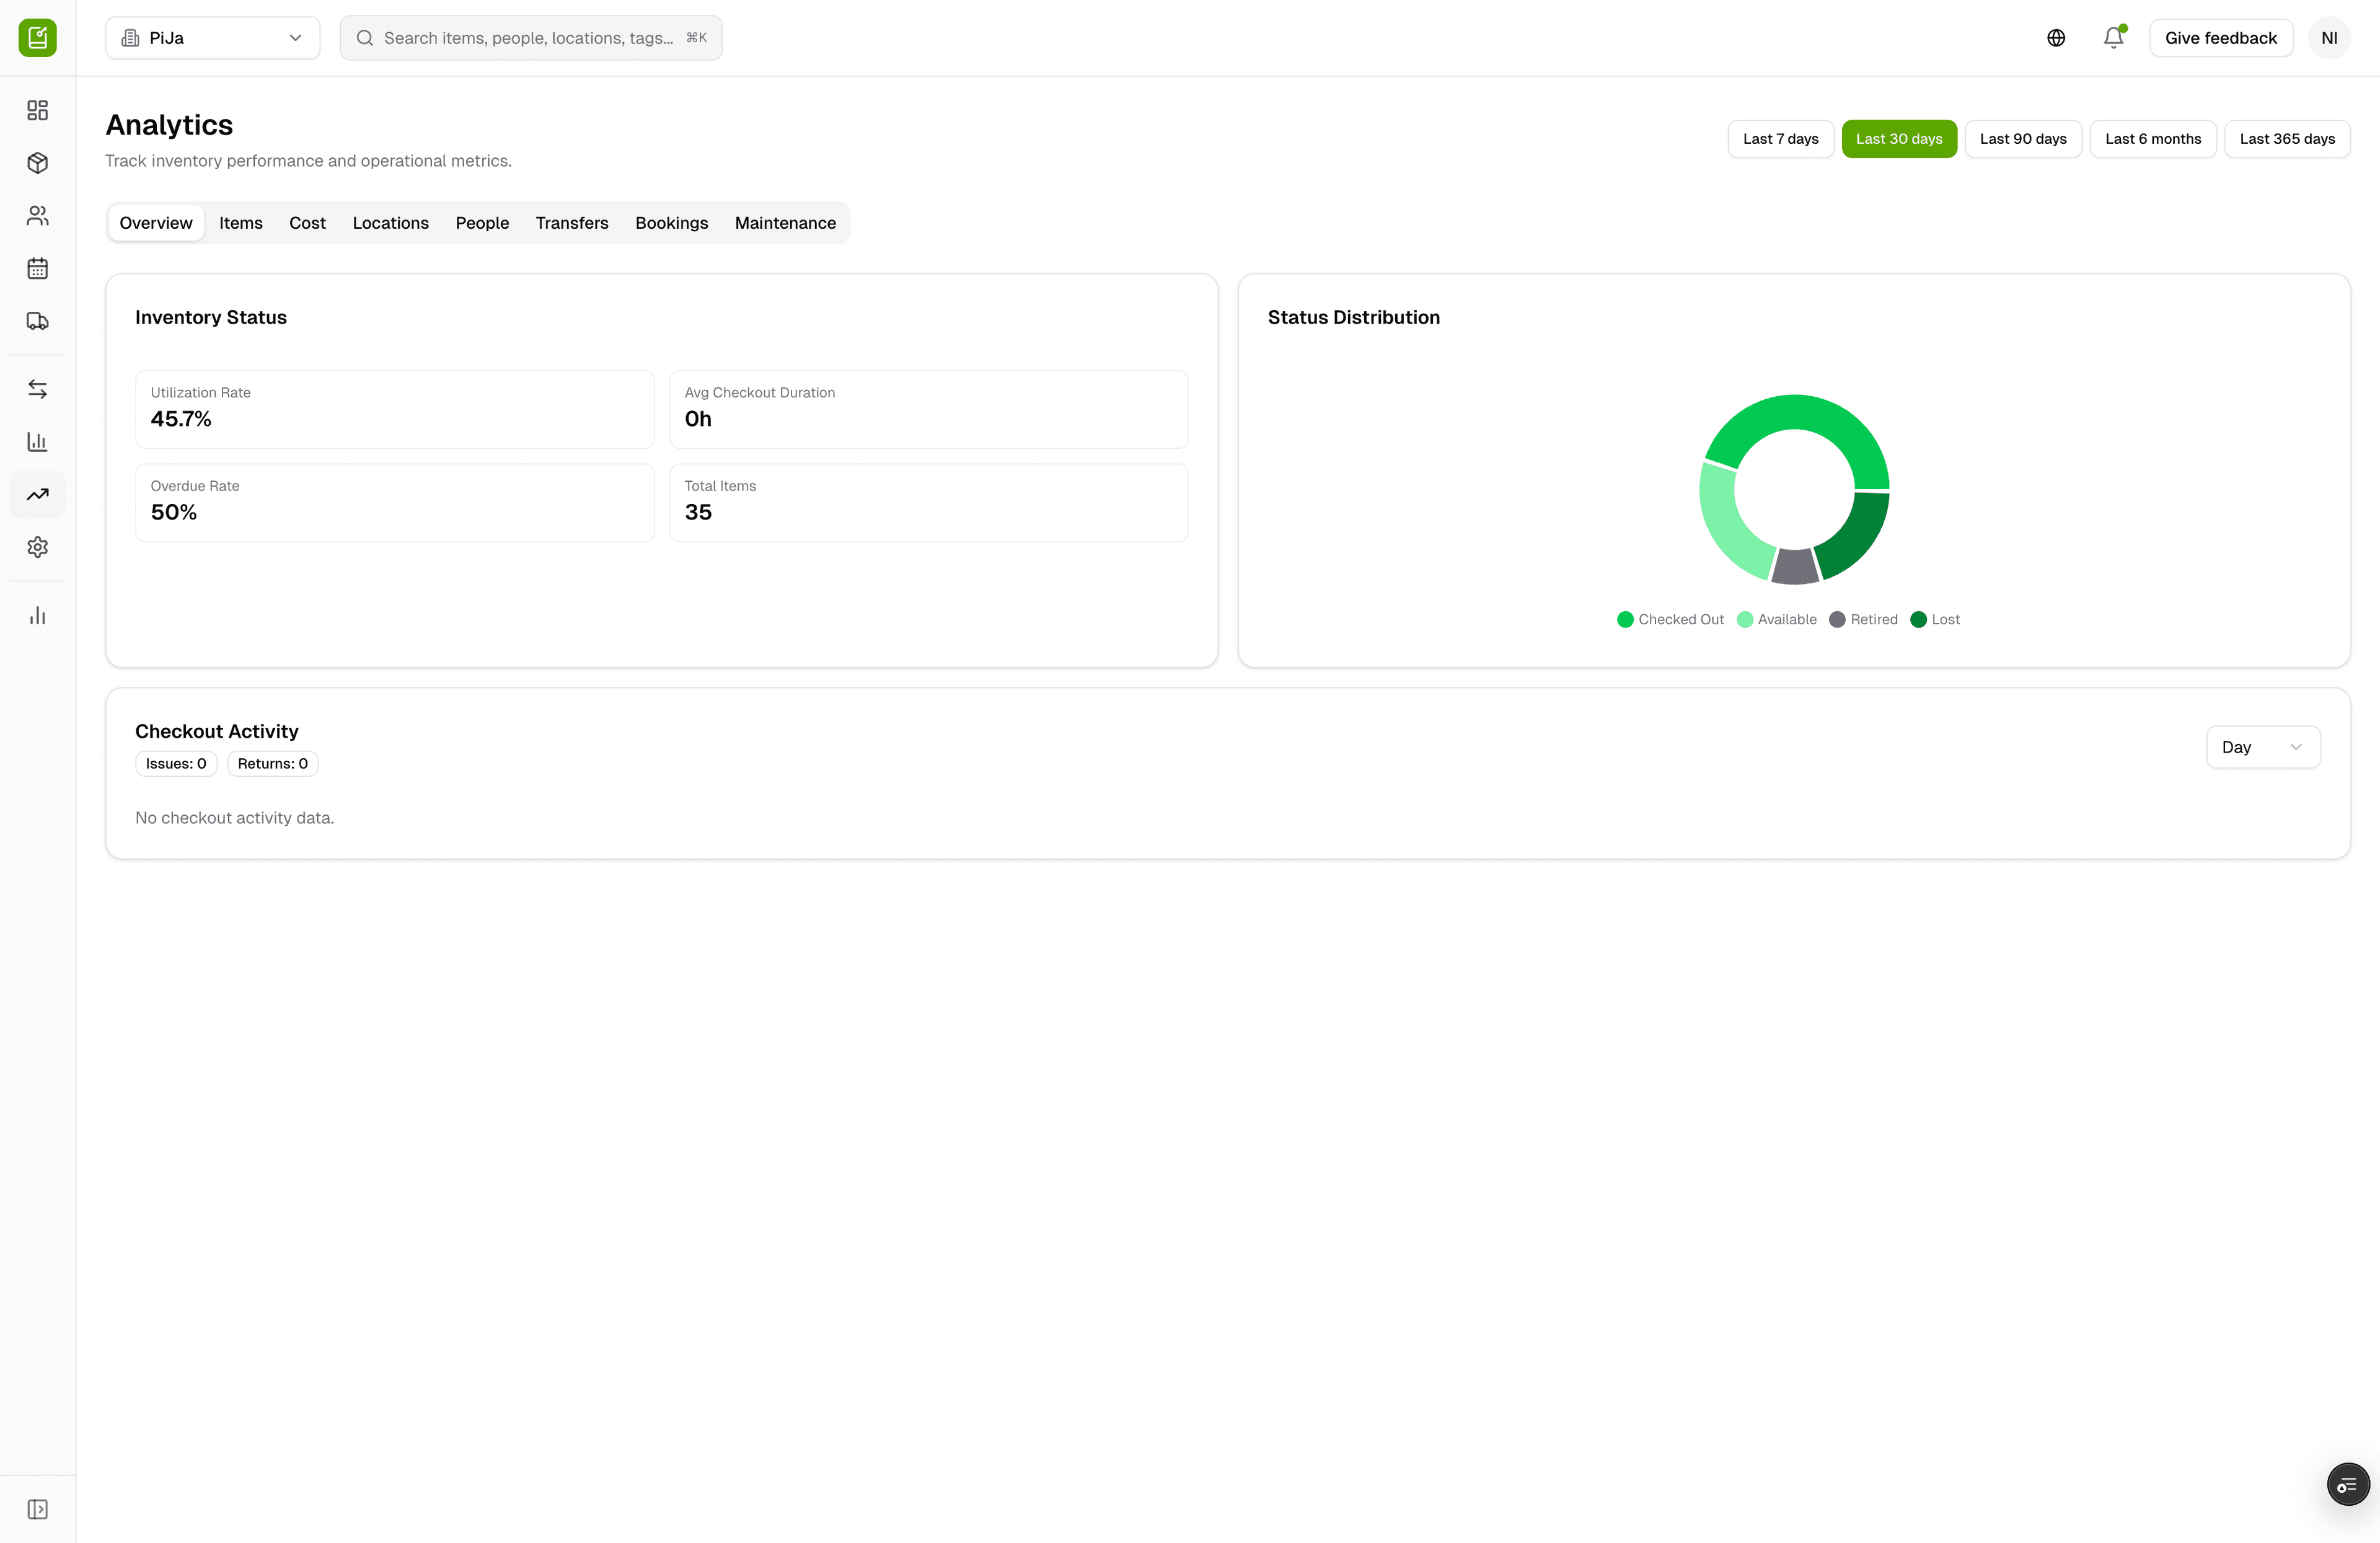Select the Last 90 days range

coord(2022,139)
